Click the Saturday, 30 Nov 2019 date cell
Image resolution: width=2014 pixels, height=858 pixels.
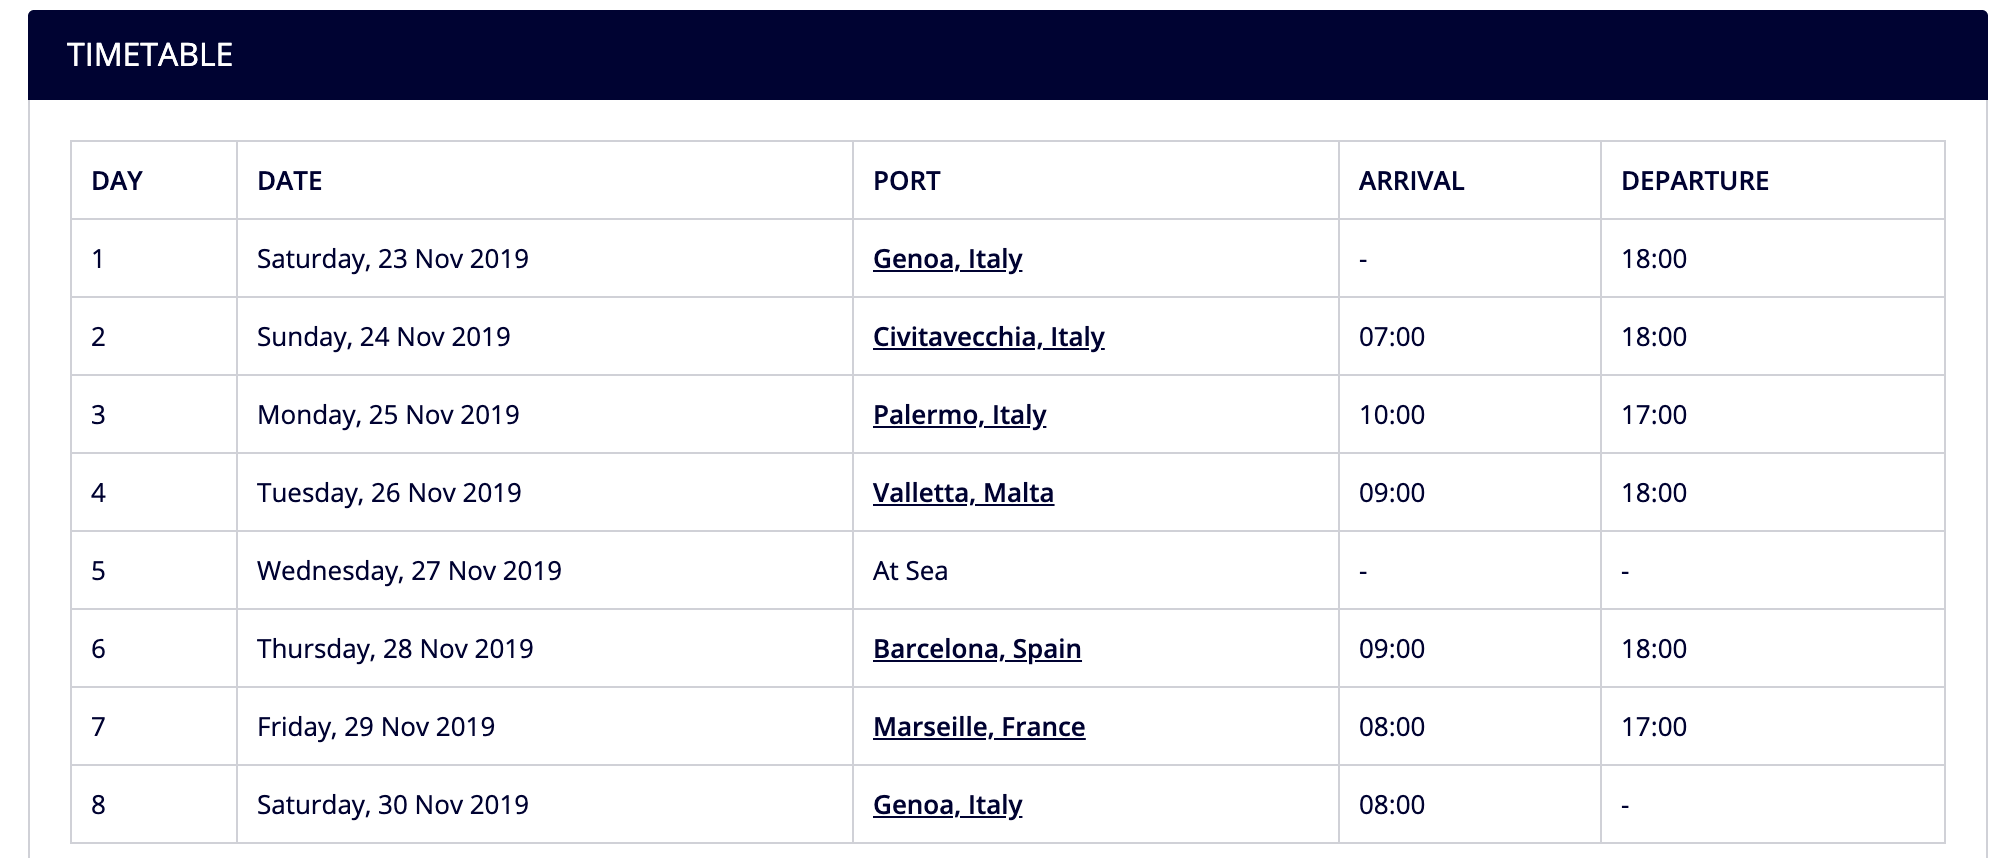coord(545,805)
